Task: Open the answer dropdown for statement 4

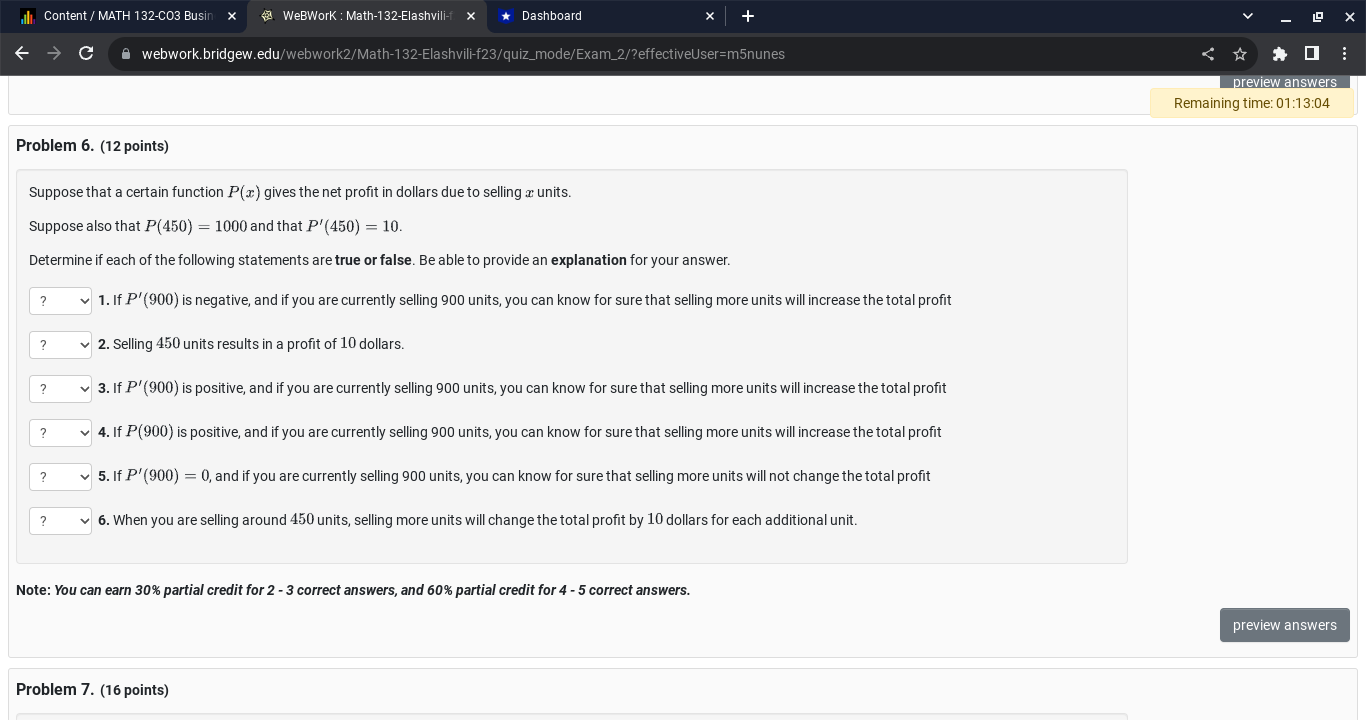Action: tap(60, 433)
